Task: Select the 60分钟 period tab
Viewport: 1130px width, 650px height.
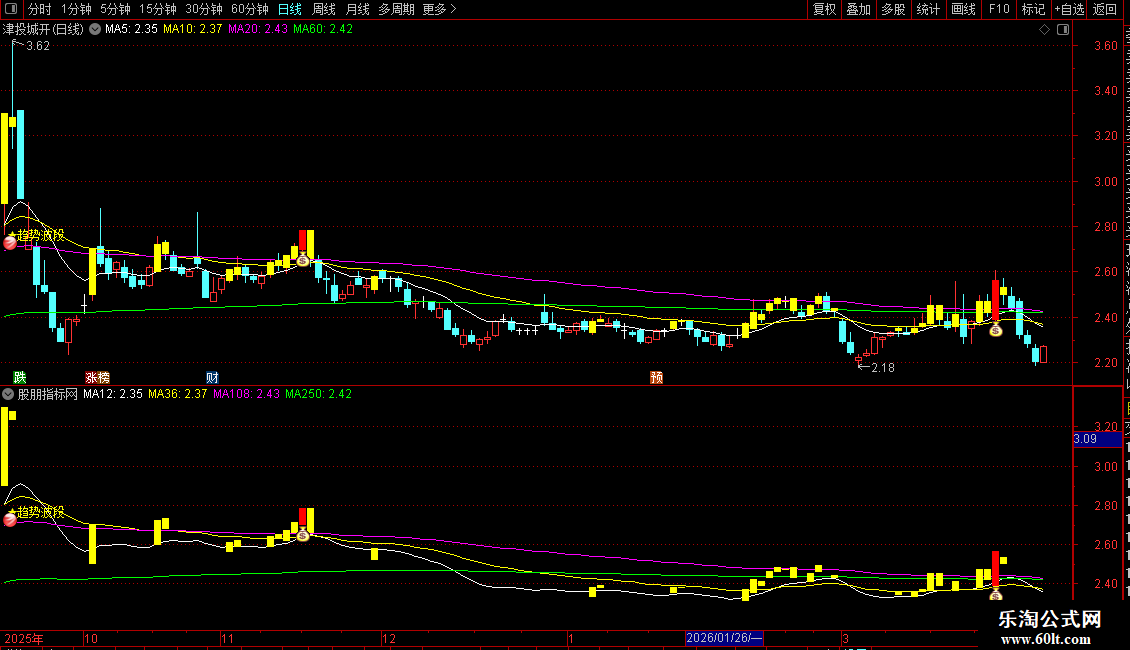Action: point(250,9)
